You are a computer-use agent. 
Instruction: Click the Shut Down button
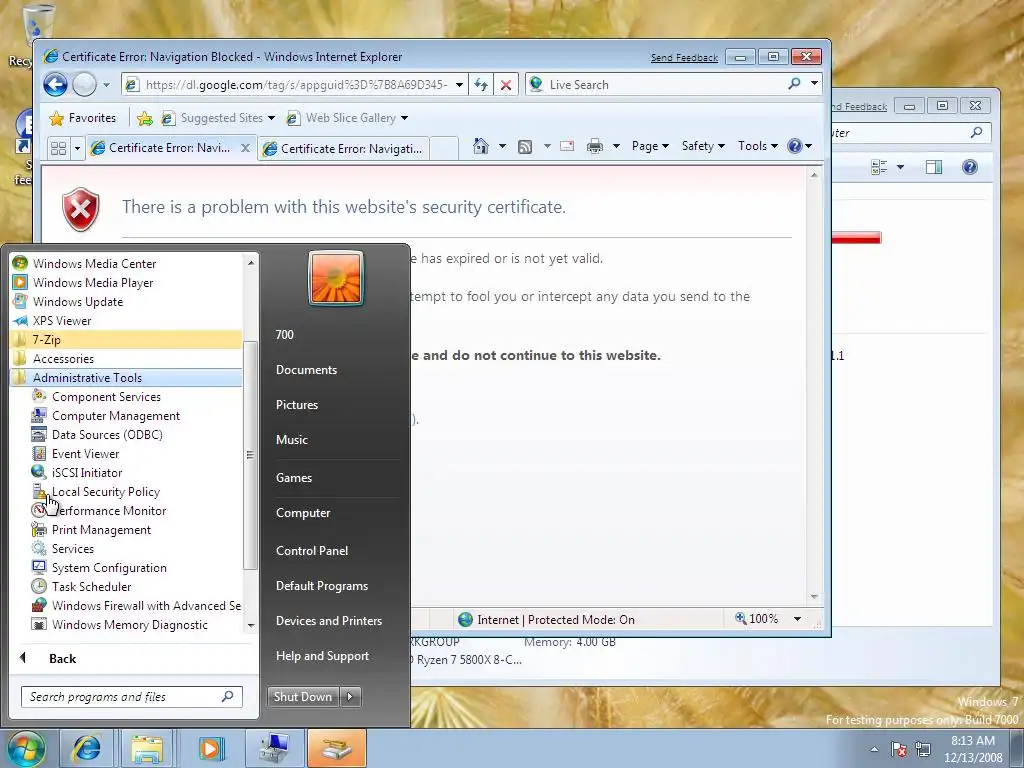(x=303, y=697)
